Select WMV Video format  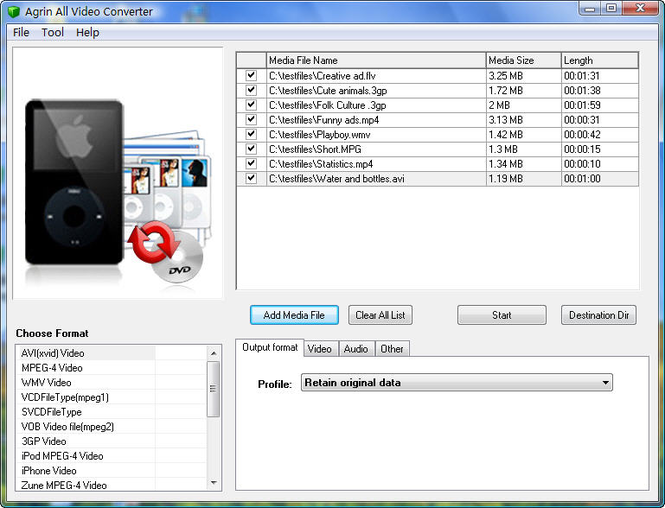(x=111, y=382)
